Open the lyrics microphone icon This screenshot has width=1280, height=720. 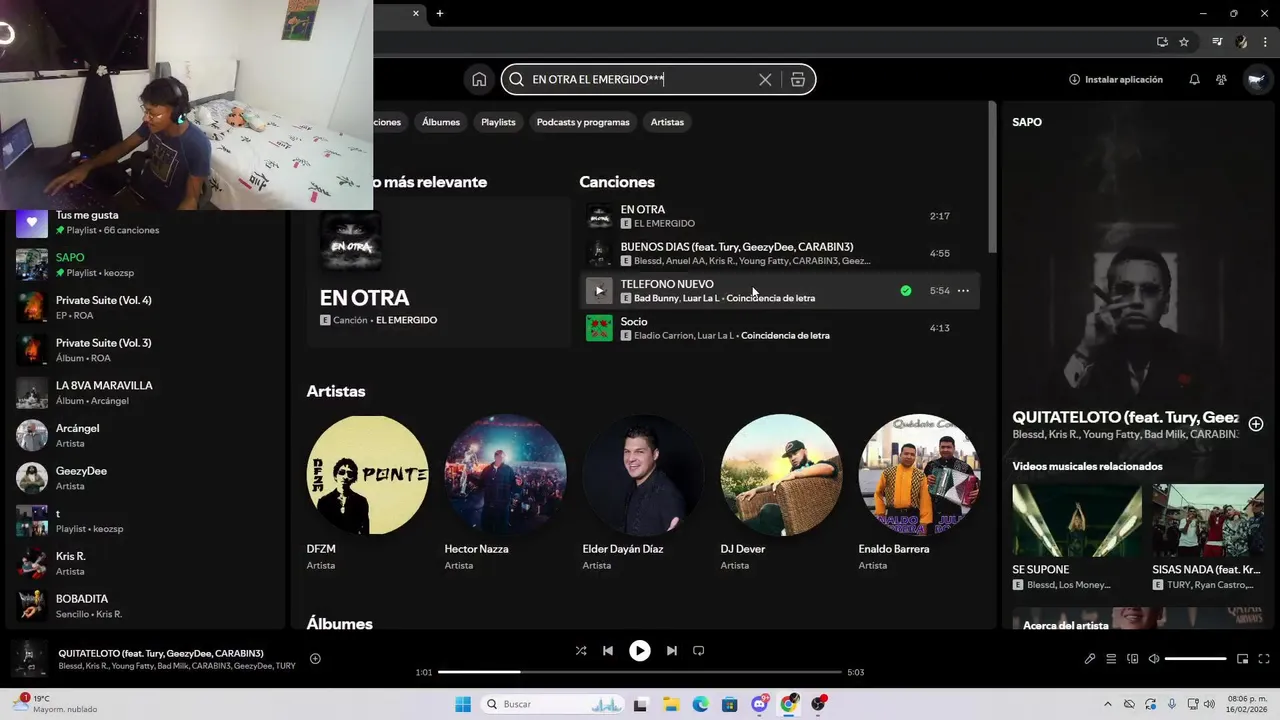point(1090,659)
